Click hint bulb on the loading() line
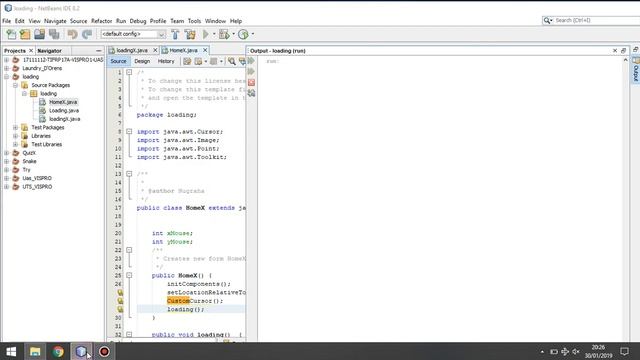The height and width of the screenshot is (360, 640). click(120, 309)
